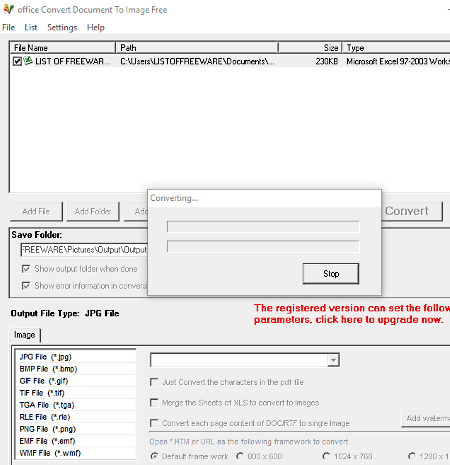Image resolution: width=450 pixels, height=465 pixels.
Task: Click the lower progress bar in Converting dialog
Action: tap(263, 247)
